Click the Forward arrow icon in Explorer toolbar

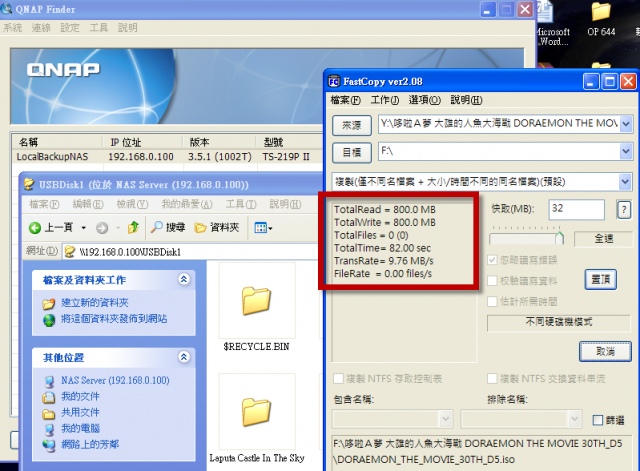(102, 228)
